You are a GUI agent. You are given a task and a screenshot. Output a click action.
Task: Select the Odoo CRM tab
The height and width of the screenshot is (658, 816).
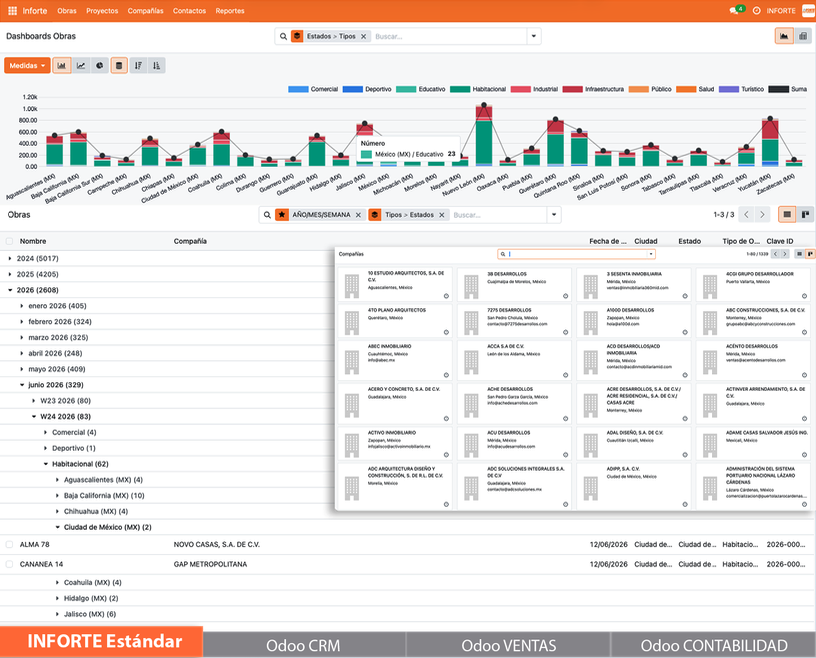point(303,646)
